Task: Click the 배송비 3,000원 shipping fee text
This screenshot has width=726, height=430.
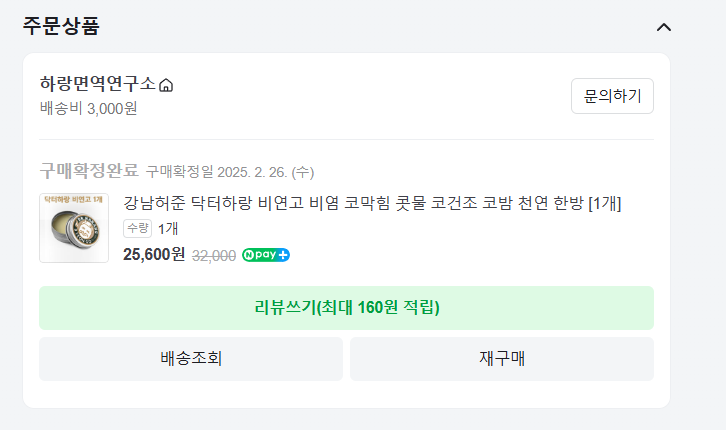Action: [x=88, y=108]
